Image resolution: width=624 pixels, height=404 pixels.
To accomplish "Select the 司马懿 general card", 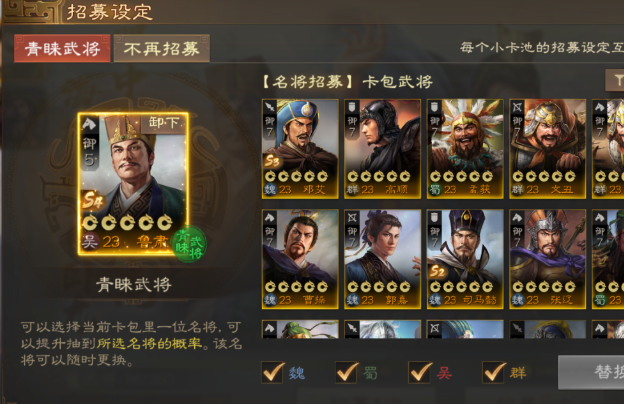I will pyautogui.click(x=465, y=259).
